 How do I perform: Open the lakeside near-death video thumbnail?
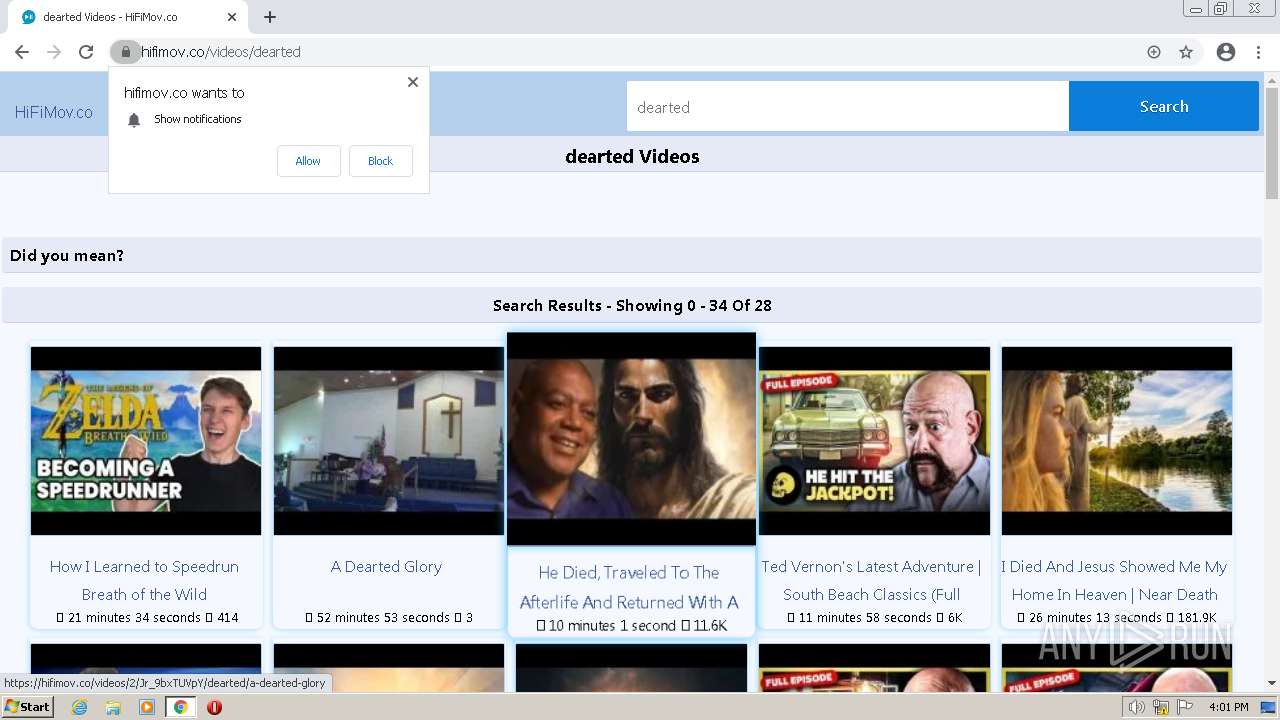click(x=1117, y=441)
